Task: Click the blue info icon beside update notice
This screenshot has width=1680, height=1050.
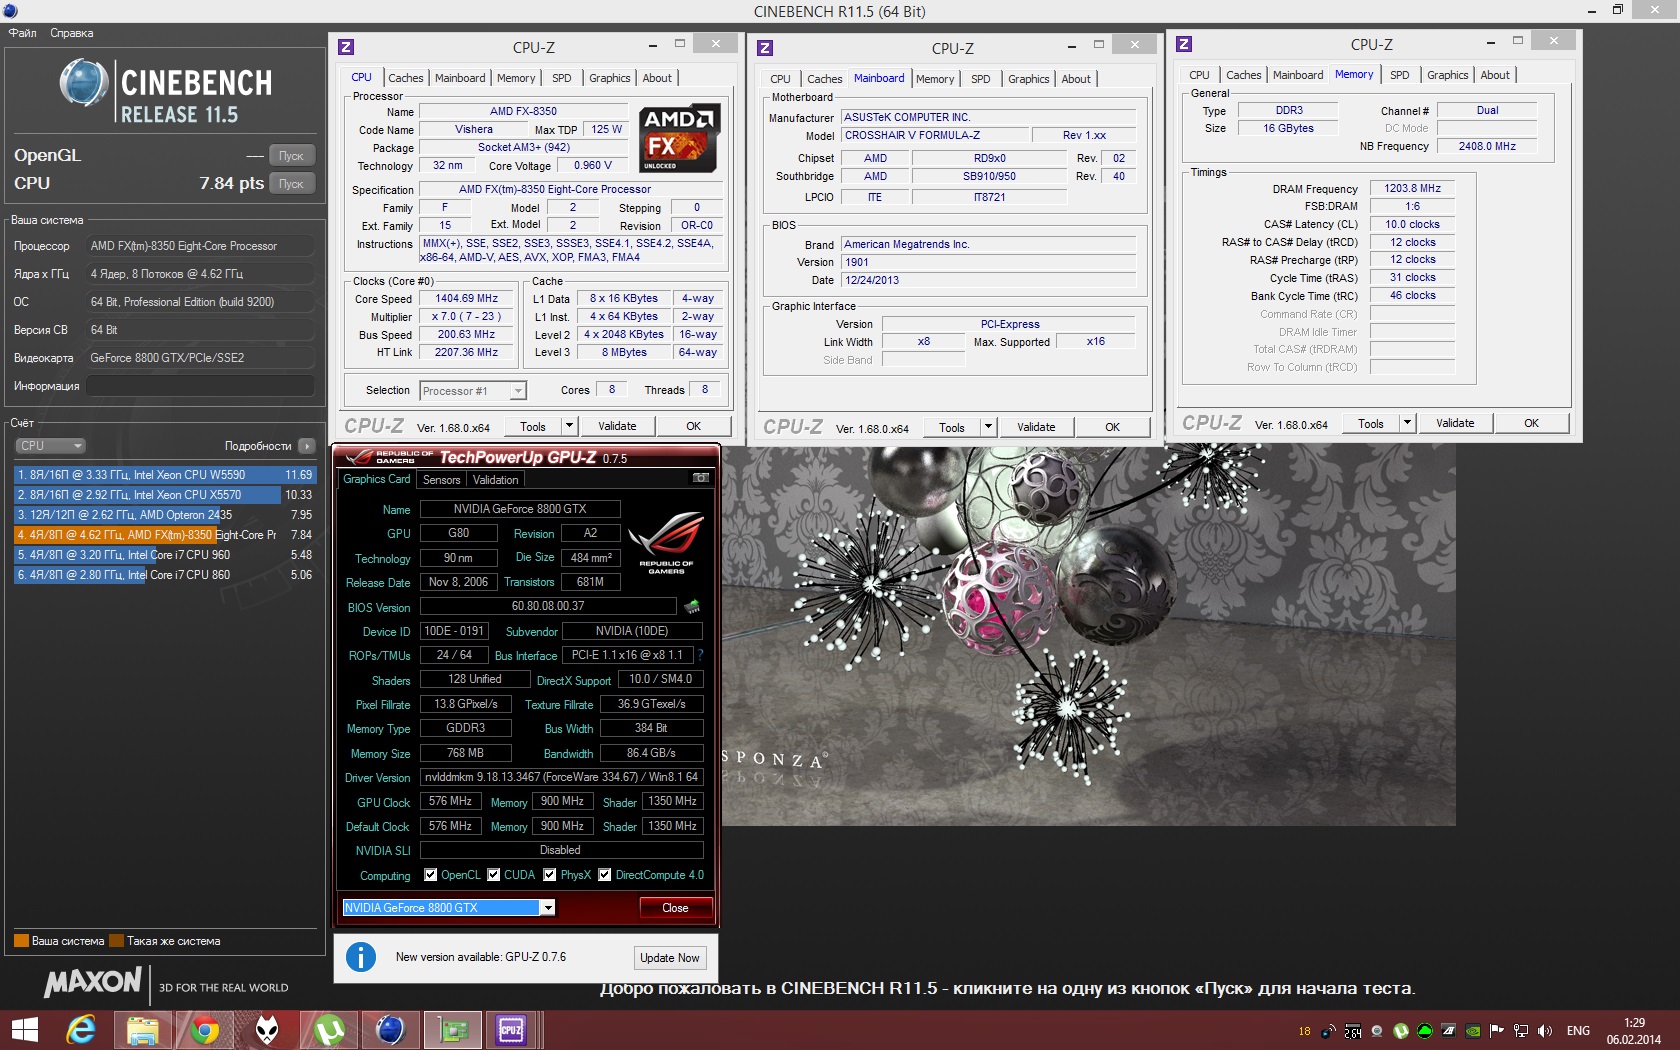Action: 361,957
